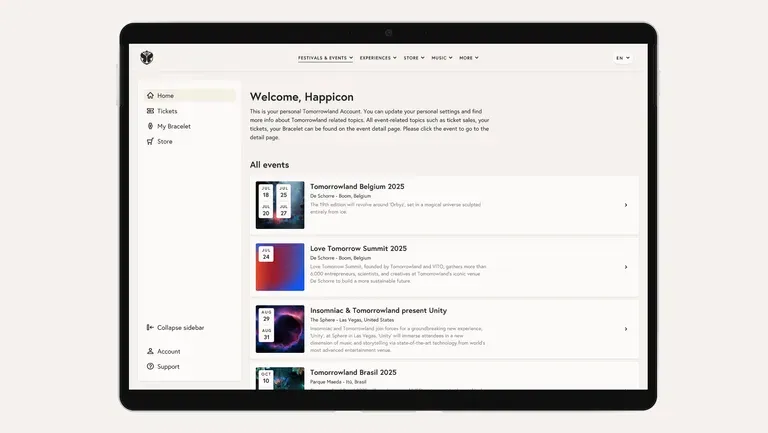The image size is (768, 433).
Task: Click the Tomorrowland Belgium 2025 thumbnail
Action: tap(280, 205)
